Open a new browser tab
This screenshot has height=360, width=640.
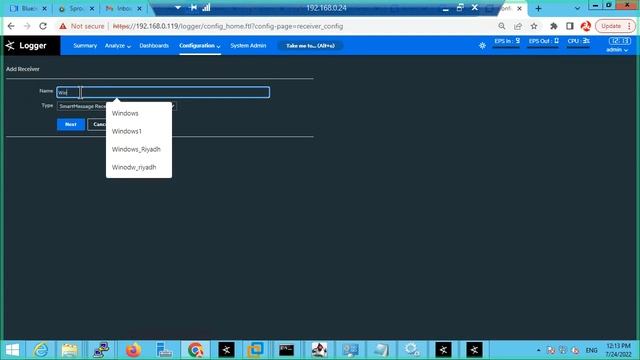538,8
